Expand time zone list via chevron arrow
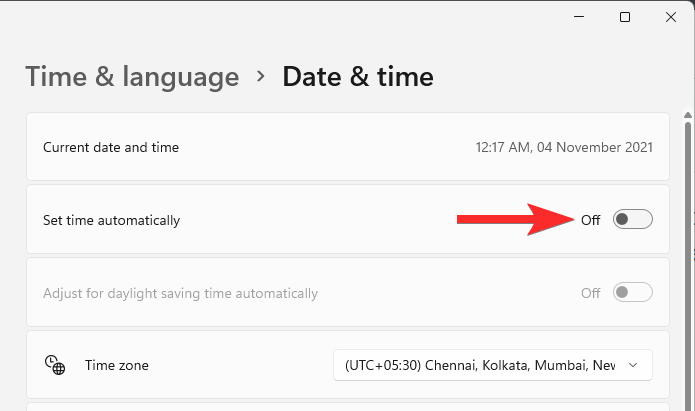 click(x=633, y=365)
